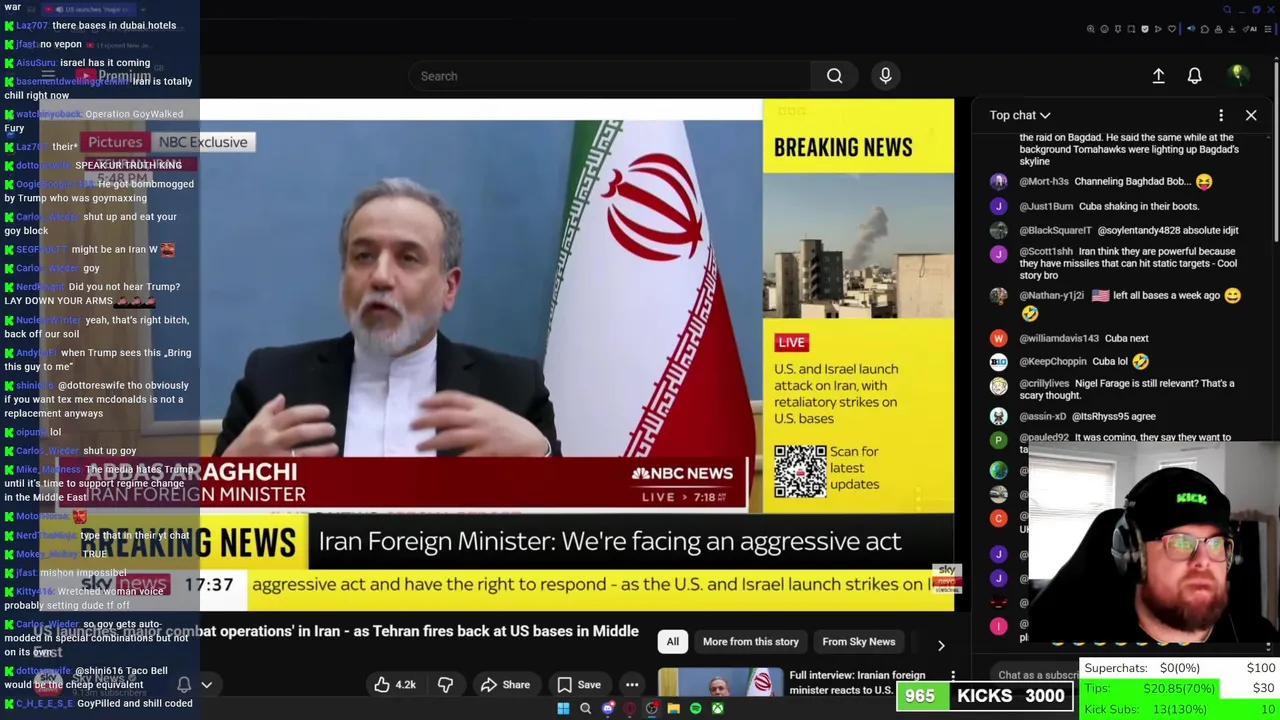
Task: Open the Windows taskbar search
Action: 585,708
